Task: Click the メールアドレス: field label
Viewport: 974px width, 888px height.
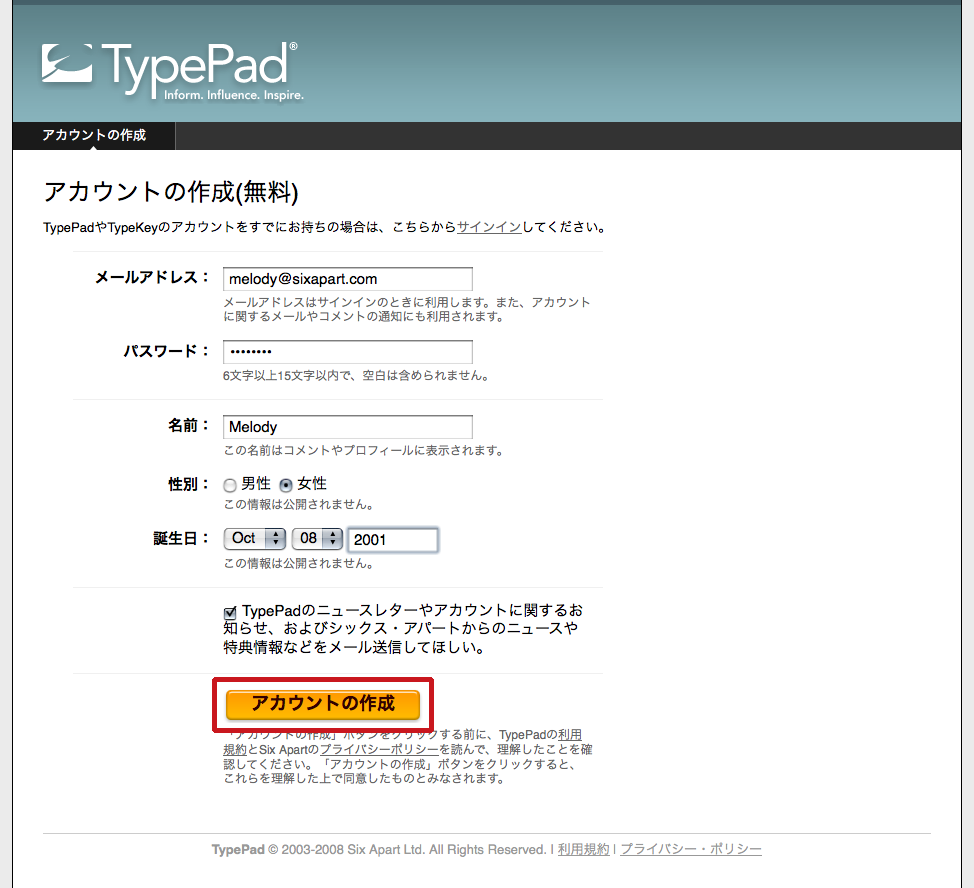Action: tap(153, 278)
